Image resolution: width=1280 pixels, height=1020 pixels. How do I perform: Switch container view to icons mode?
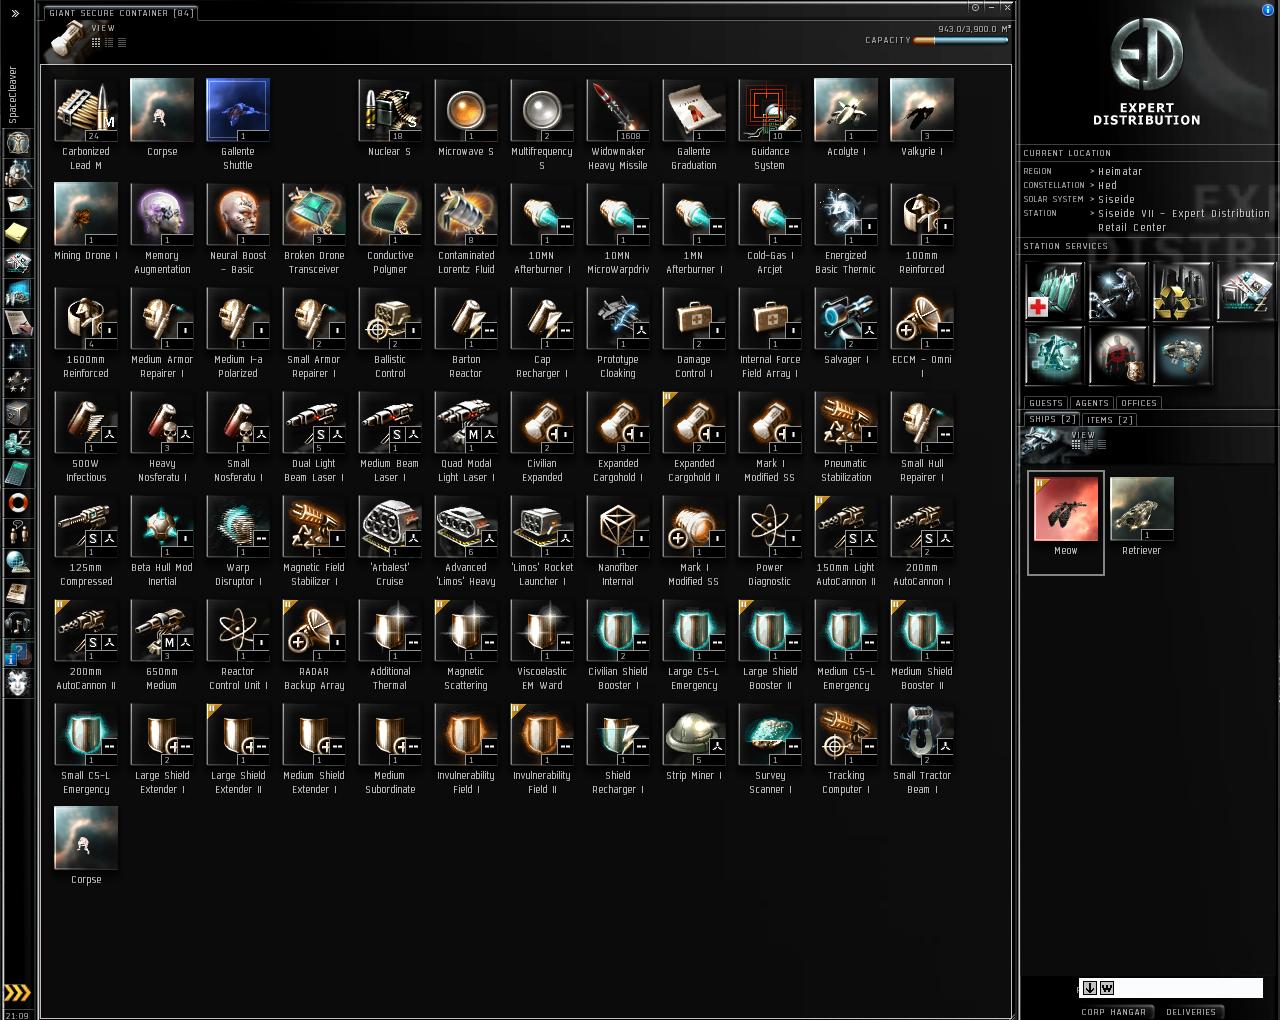tap(96, 42)
